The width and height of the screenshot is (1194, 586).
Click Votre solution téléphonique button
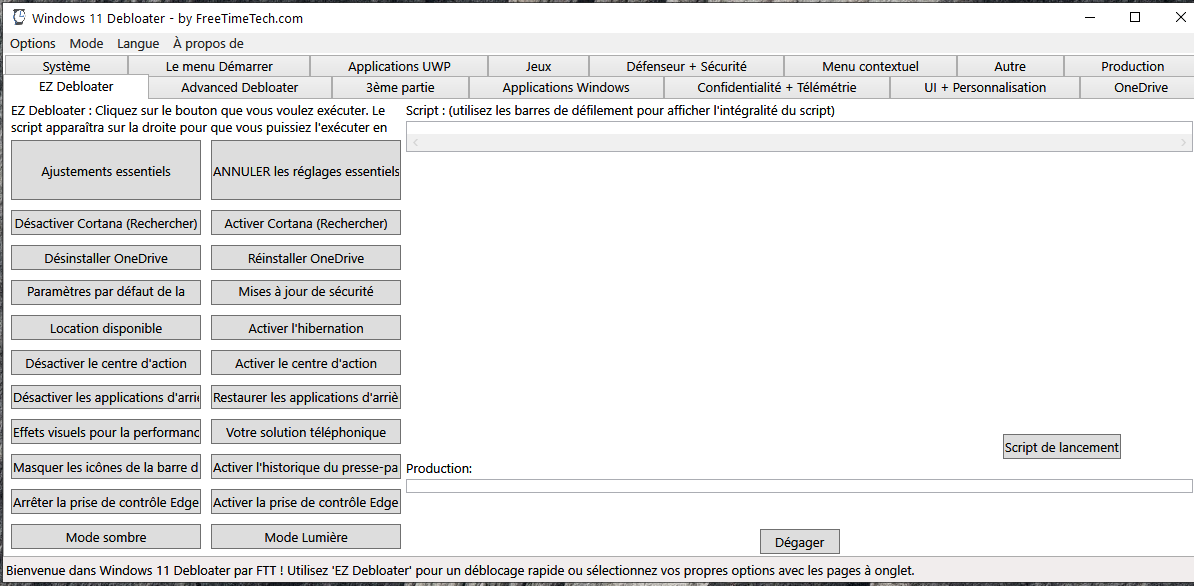point(306,432)
